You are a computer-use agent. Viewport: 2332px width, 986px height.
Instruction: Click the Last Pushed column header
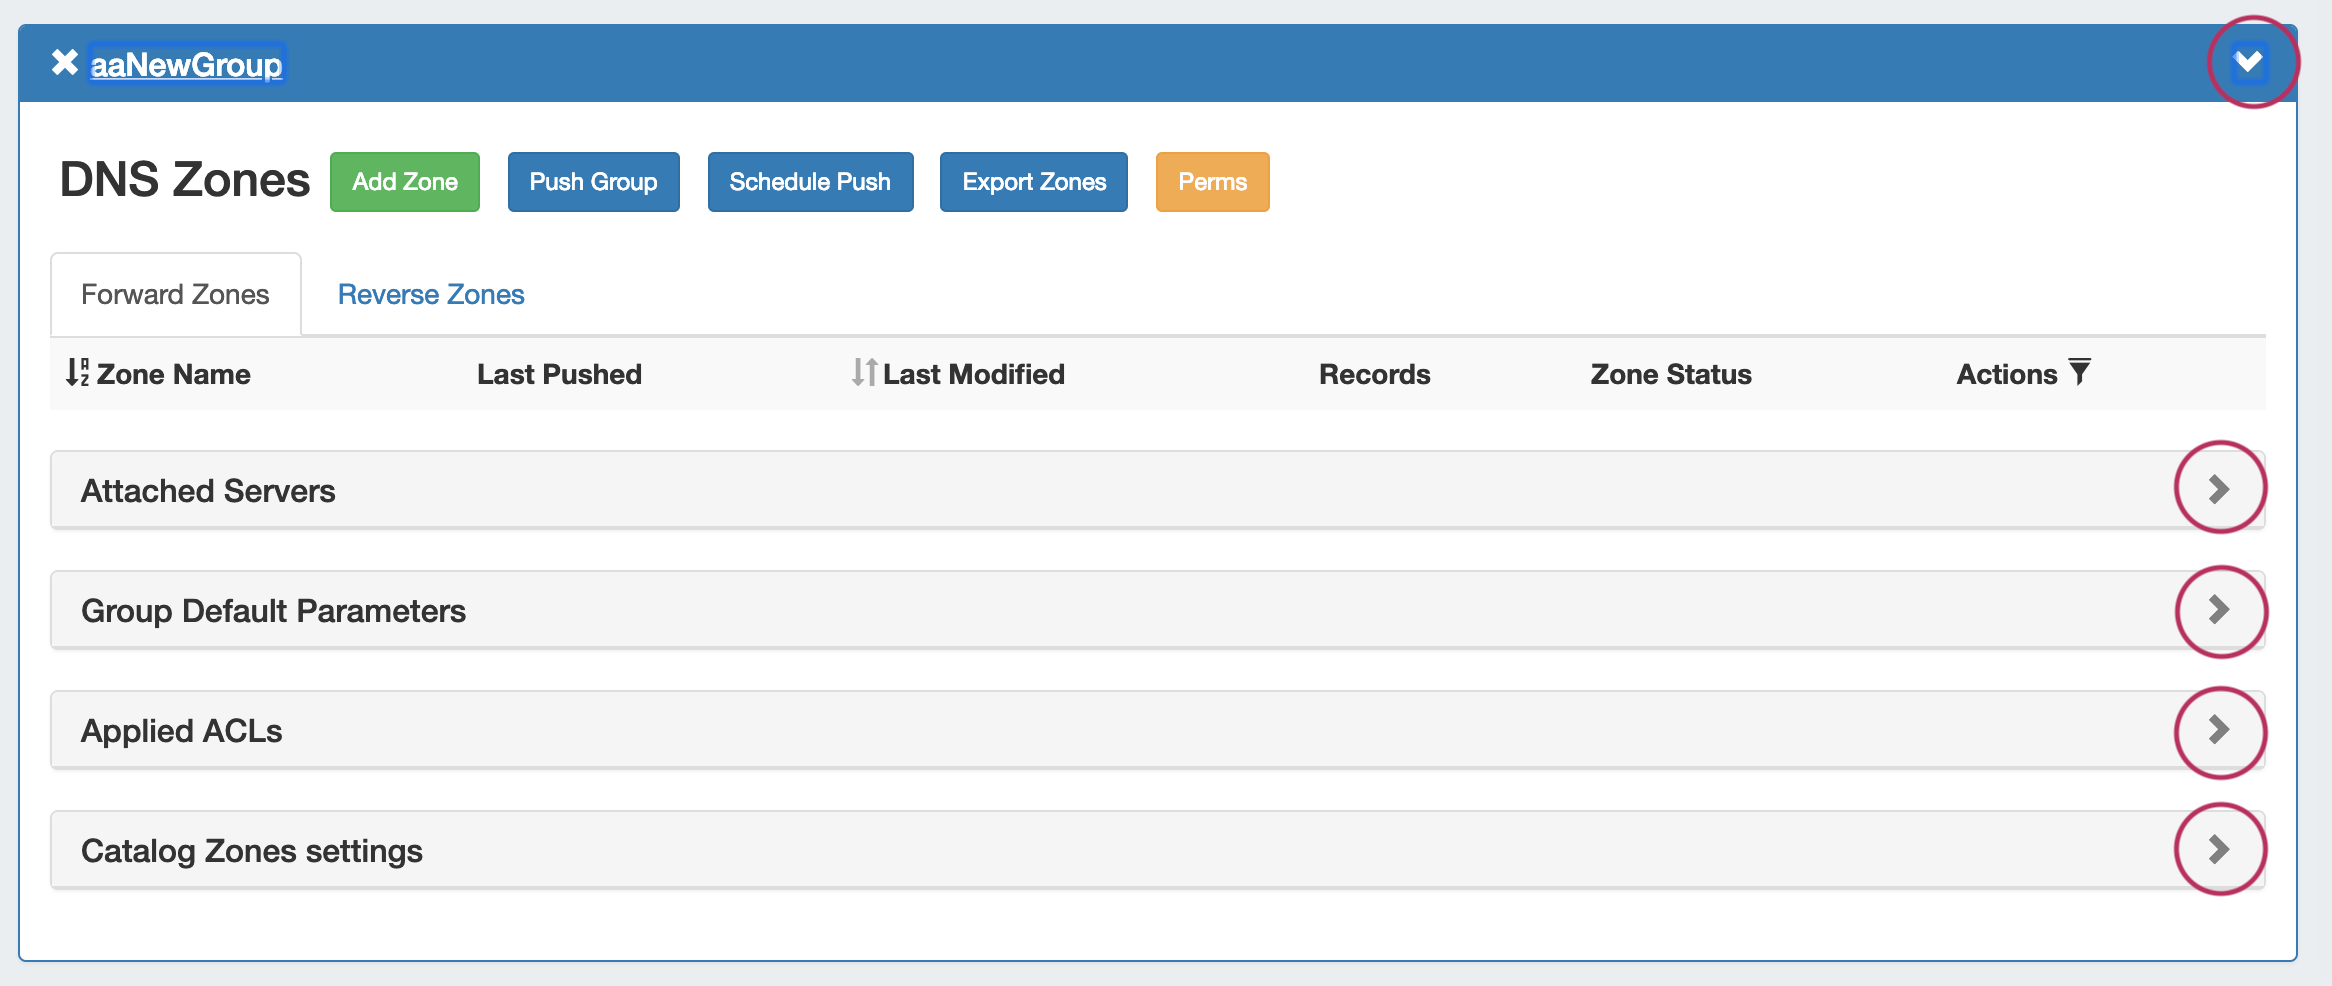(x=559, y=375)
